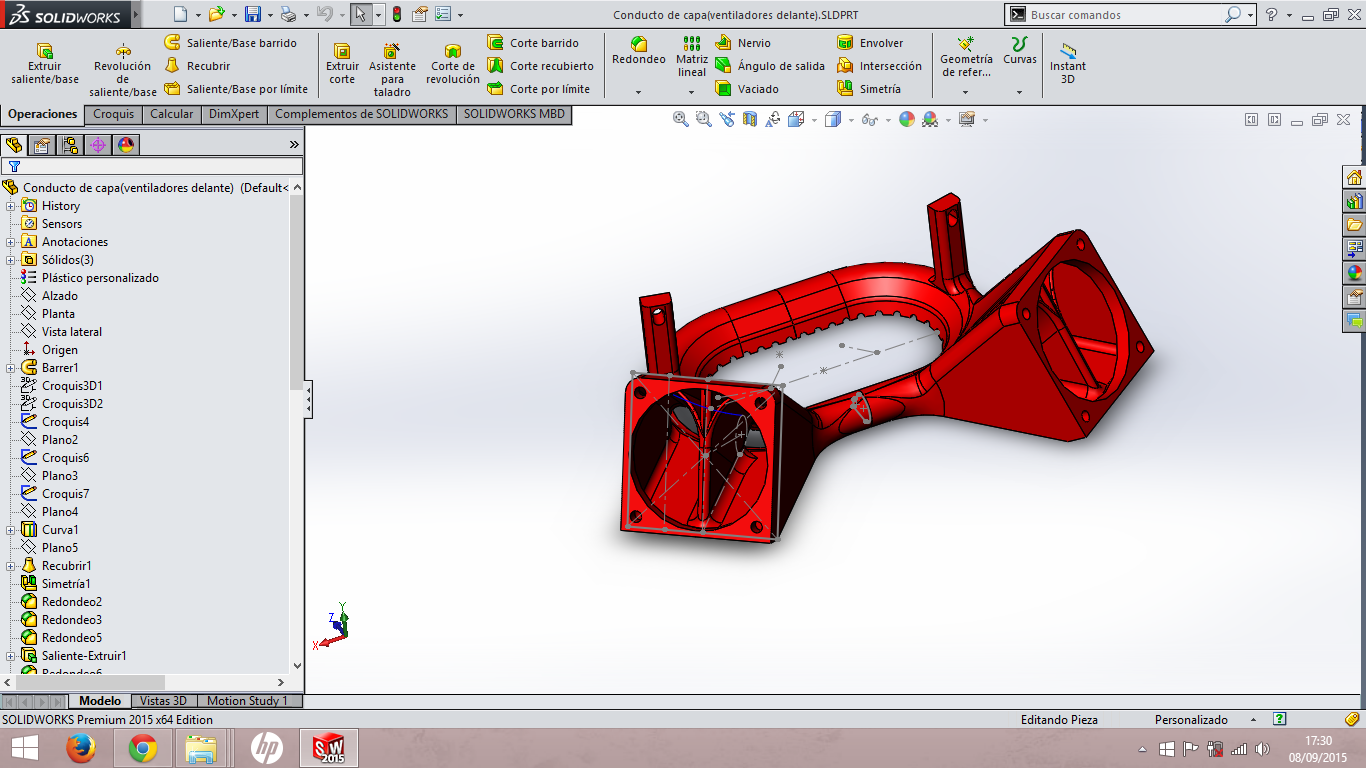Click the Nervio rib command
This screenshot has width=1366, height=768.
[743, 43]
